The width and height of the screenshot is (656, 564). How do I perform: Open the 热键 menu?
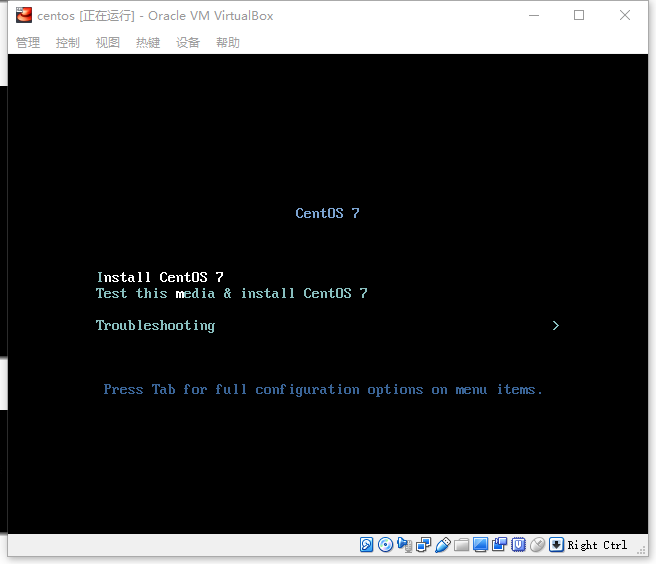pos(148,43)
